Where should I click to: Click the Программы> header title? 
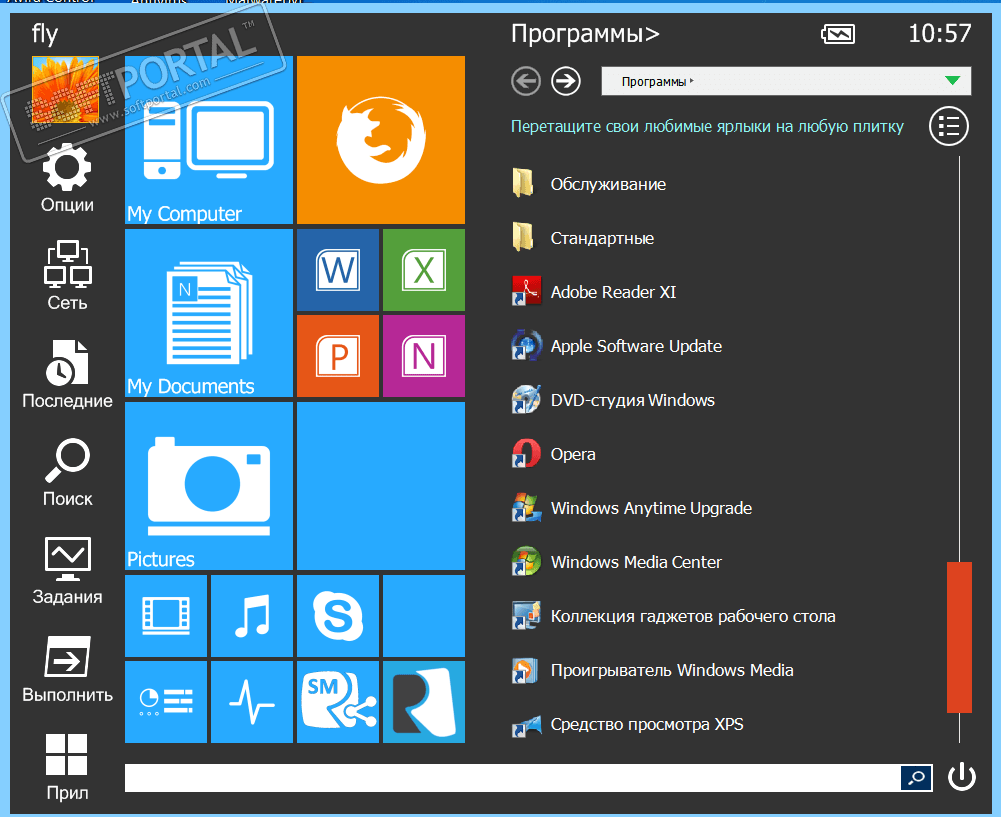tap(585, 34)
